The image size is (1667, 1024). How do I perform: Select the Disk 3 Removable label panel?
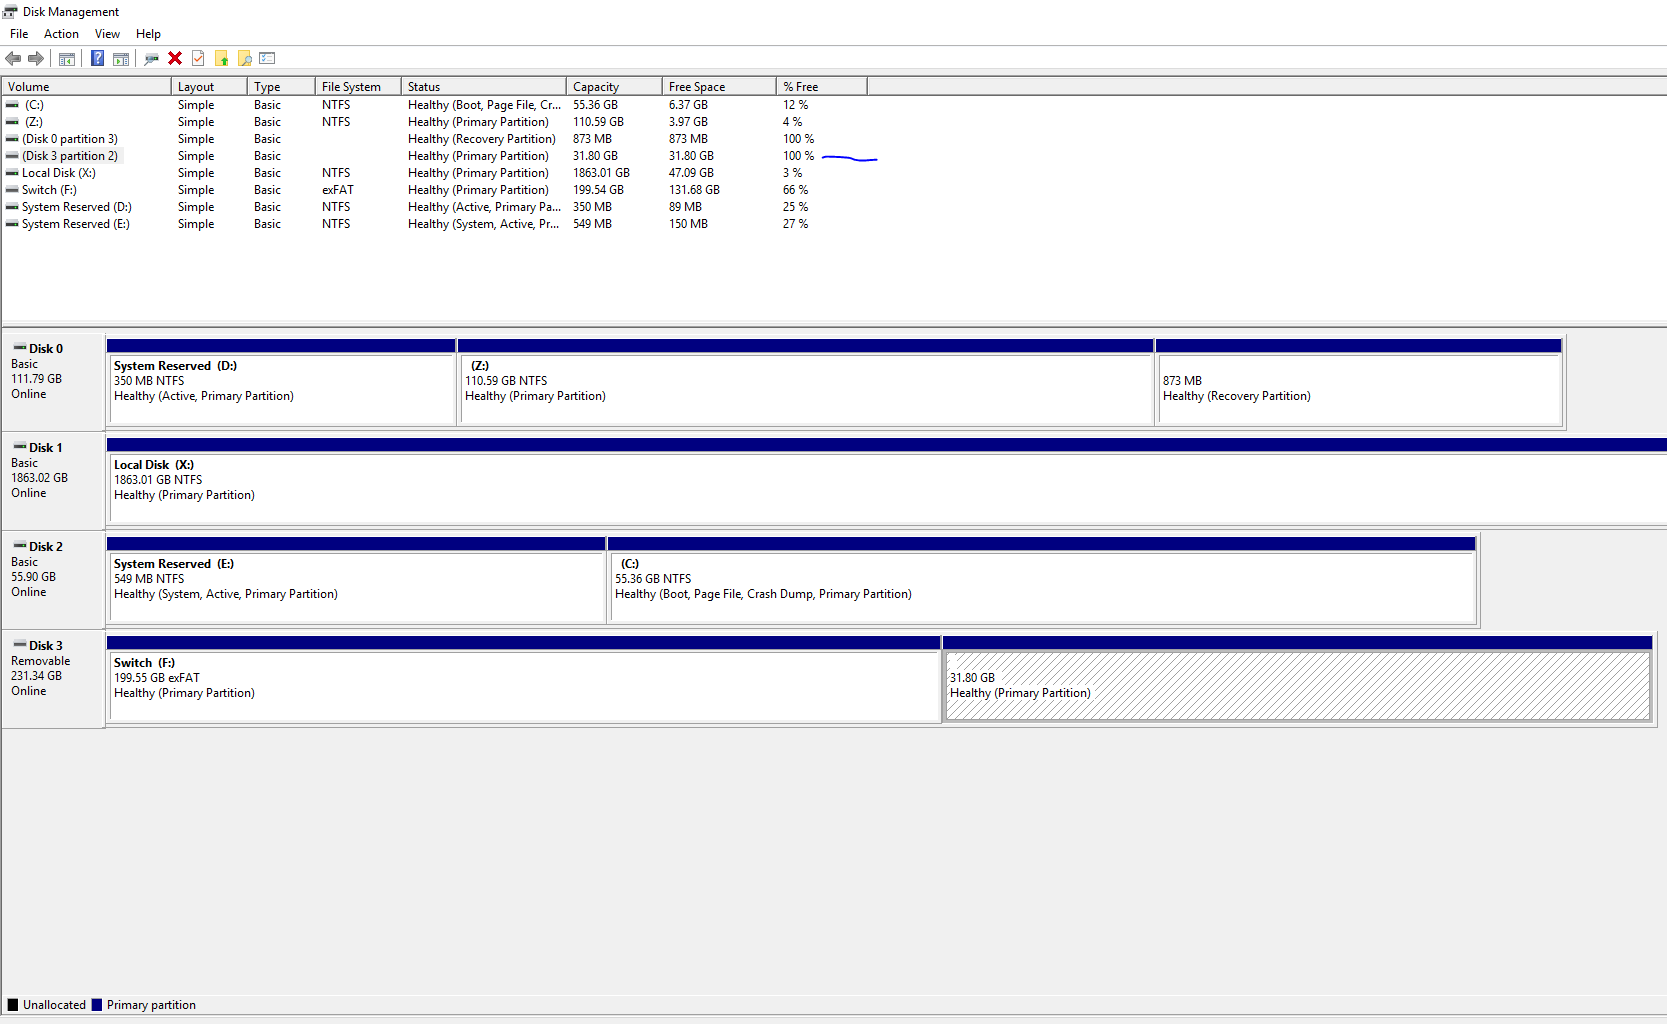pos(54,679)
